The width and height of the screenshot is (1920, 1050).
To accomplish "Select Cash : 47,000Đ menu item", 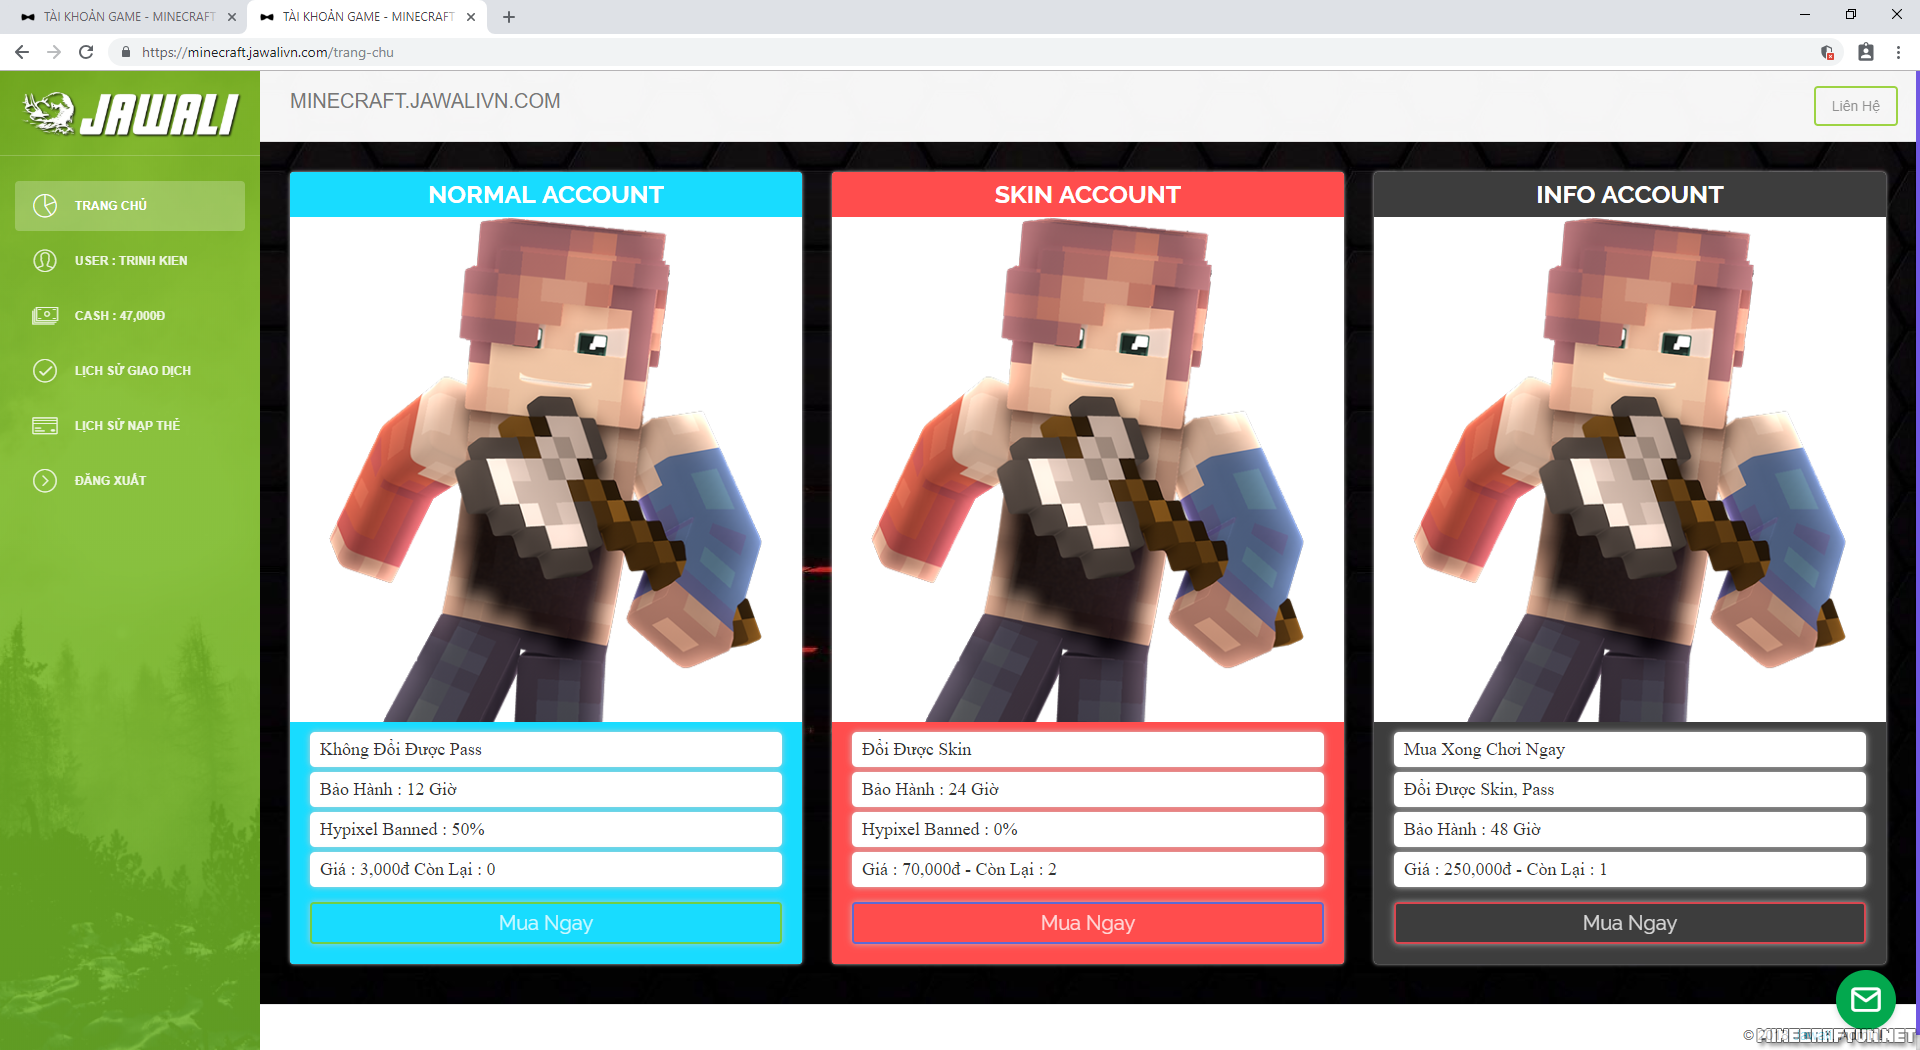I will [x=130, y=316].
